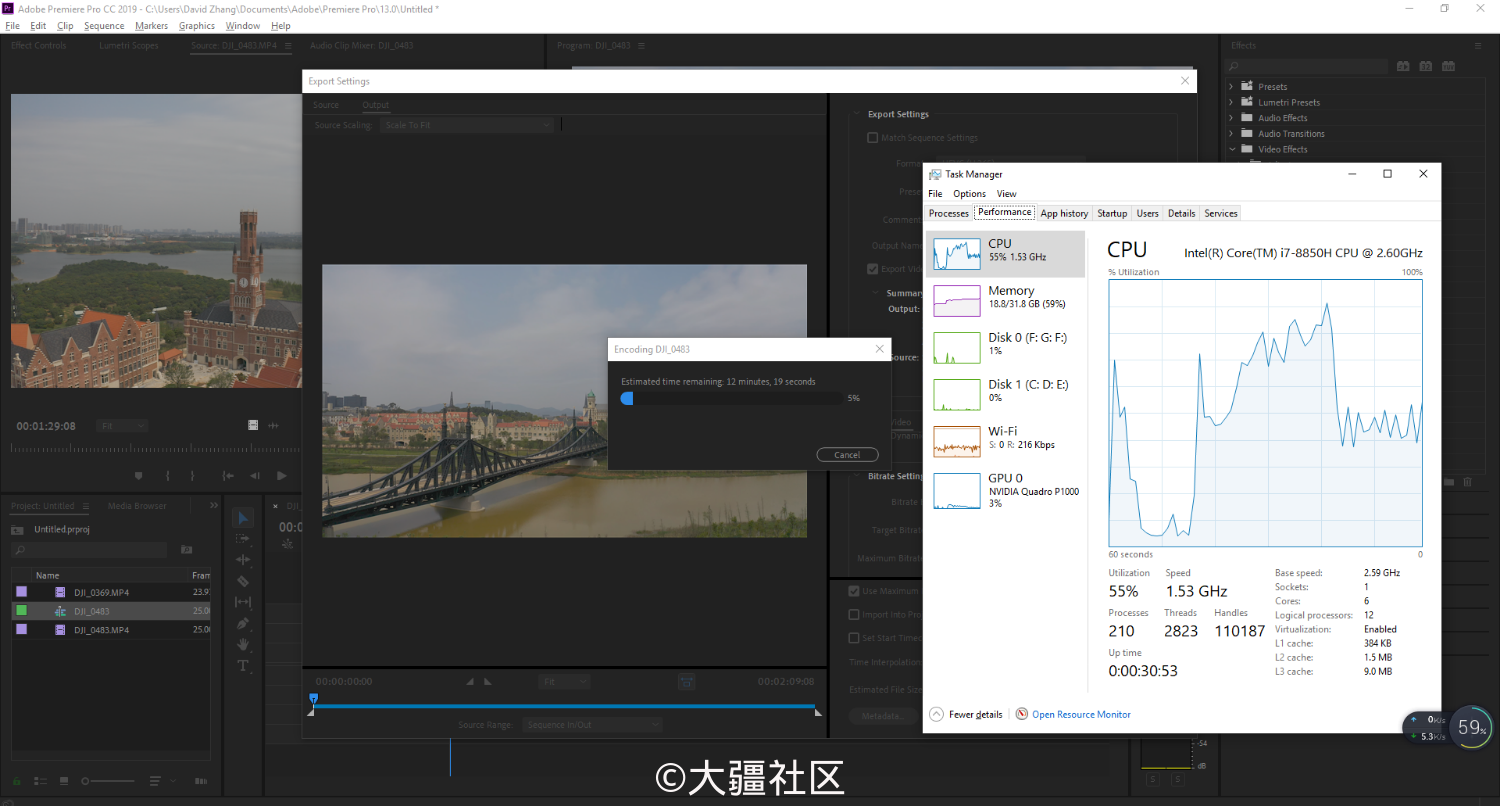Click the Add Marker icon in Source monitor
Image resolution: width=1500 pixels, height=806 pixels.
139,476
